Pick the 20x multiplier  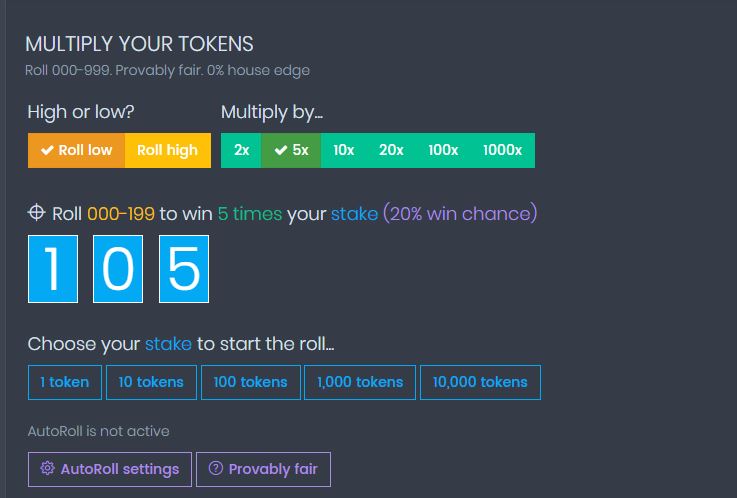click(x=391, y=150)
